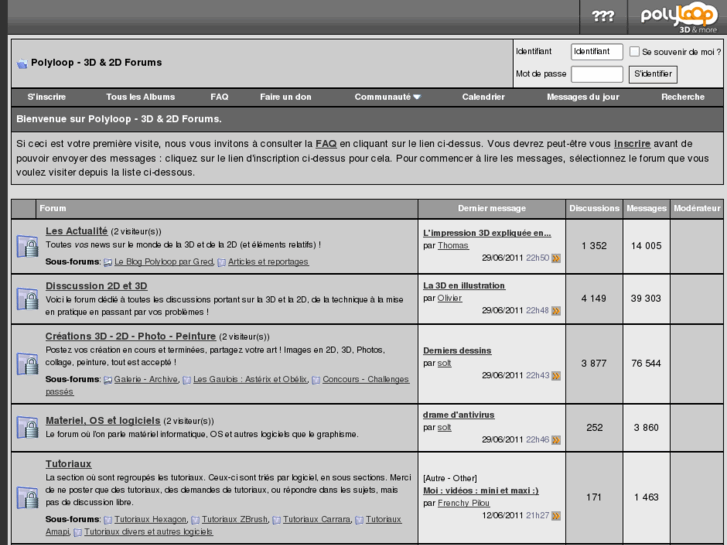Screen dimensions: 727x545
Task: Follow FAQ link in welcome text
Action: pyautogui.click(x=326, y=144)
